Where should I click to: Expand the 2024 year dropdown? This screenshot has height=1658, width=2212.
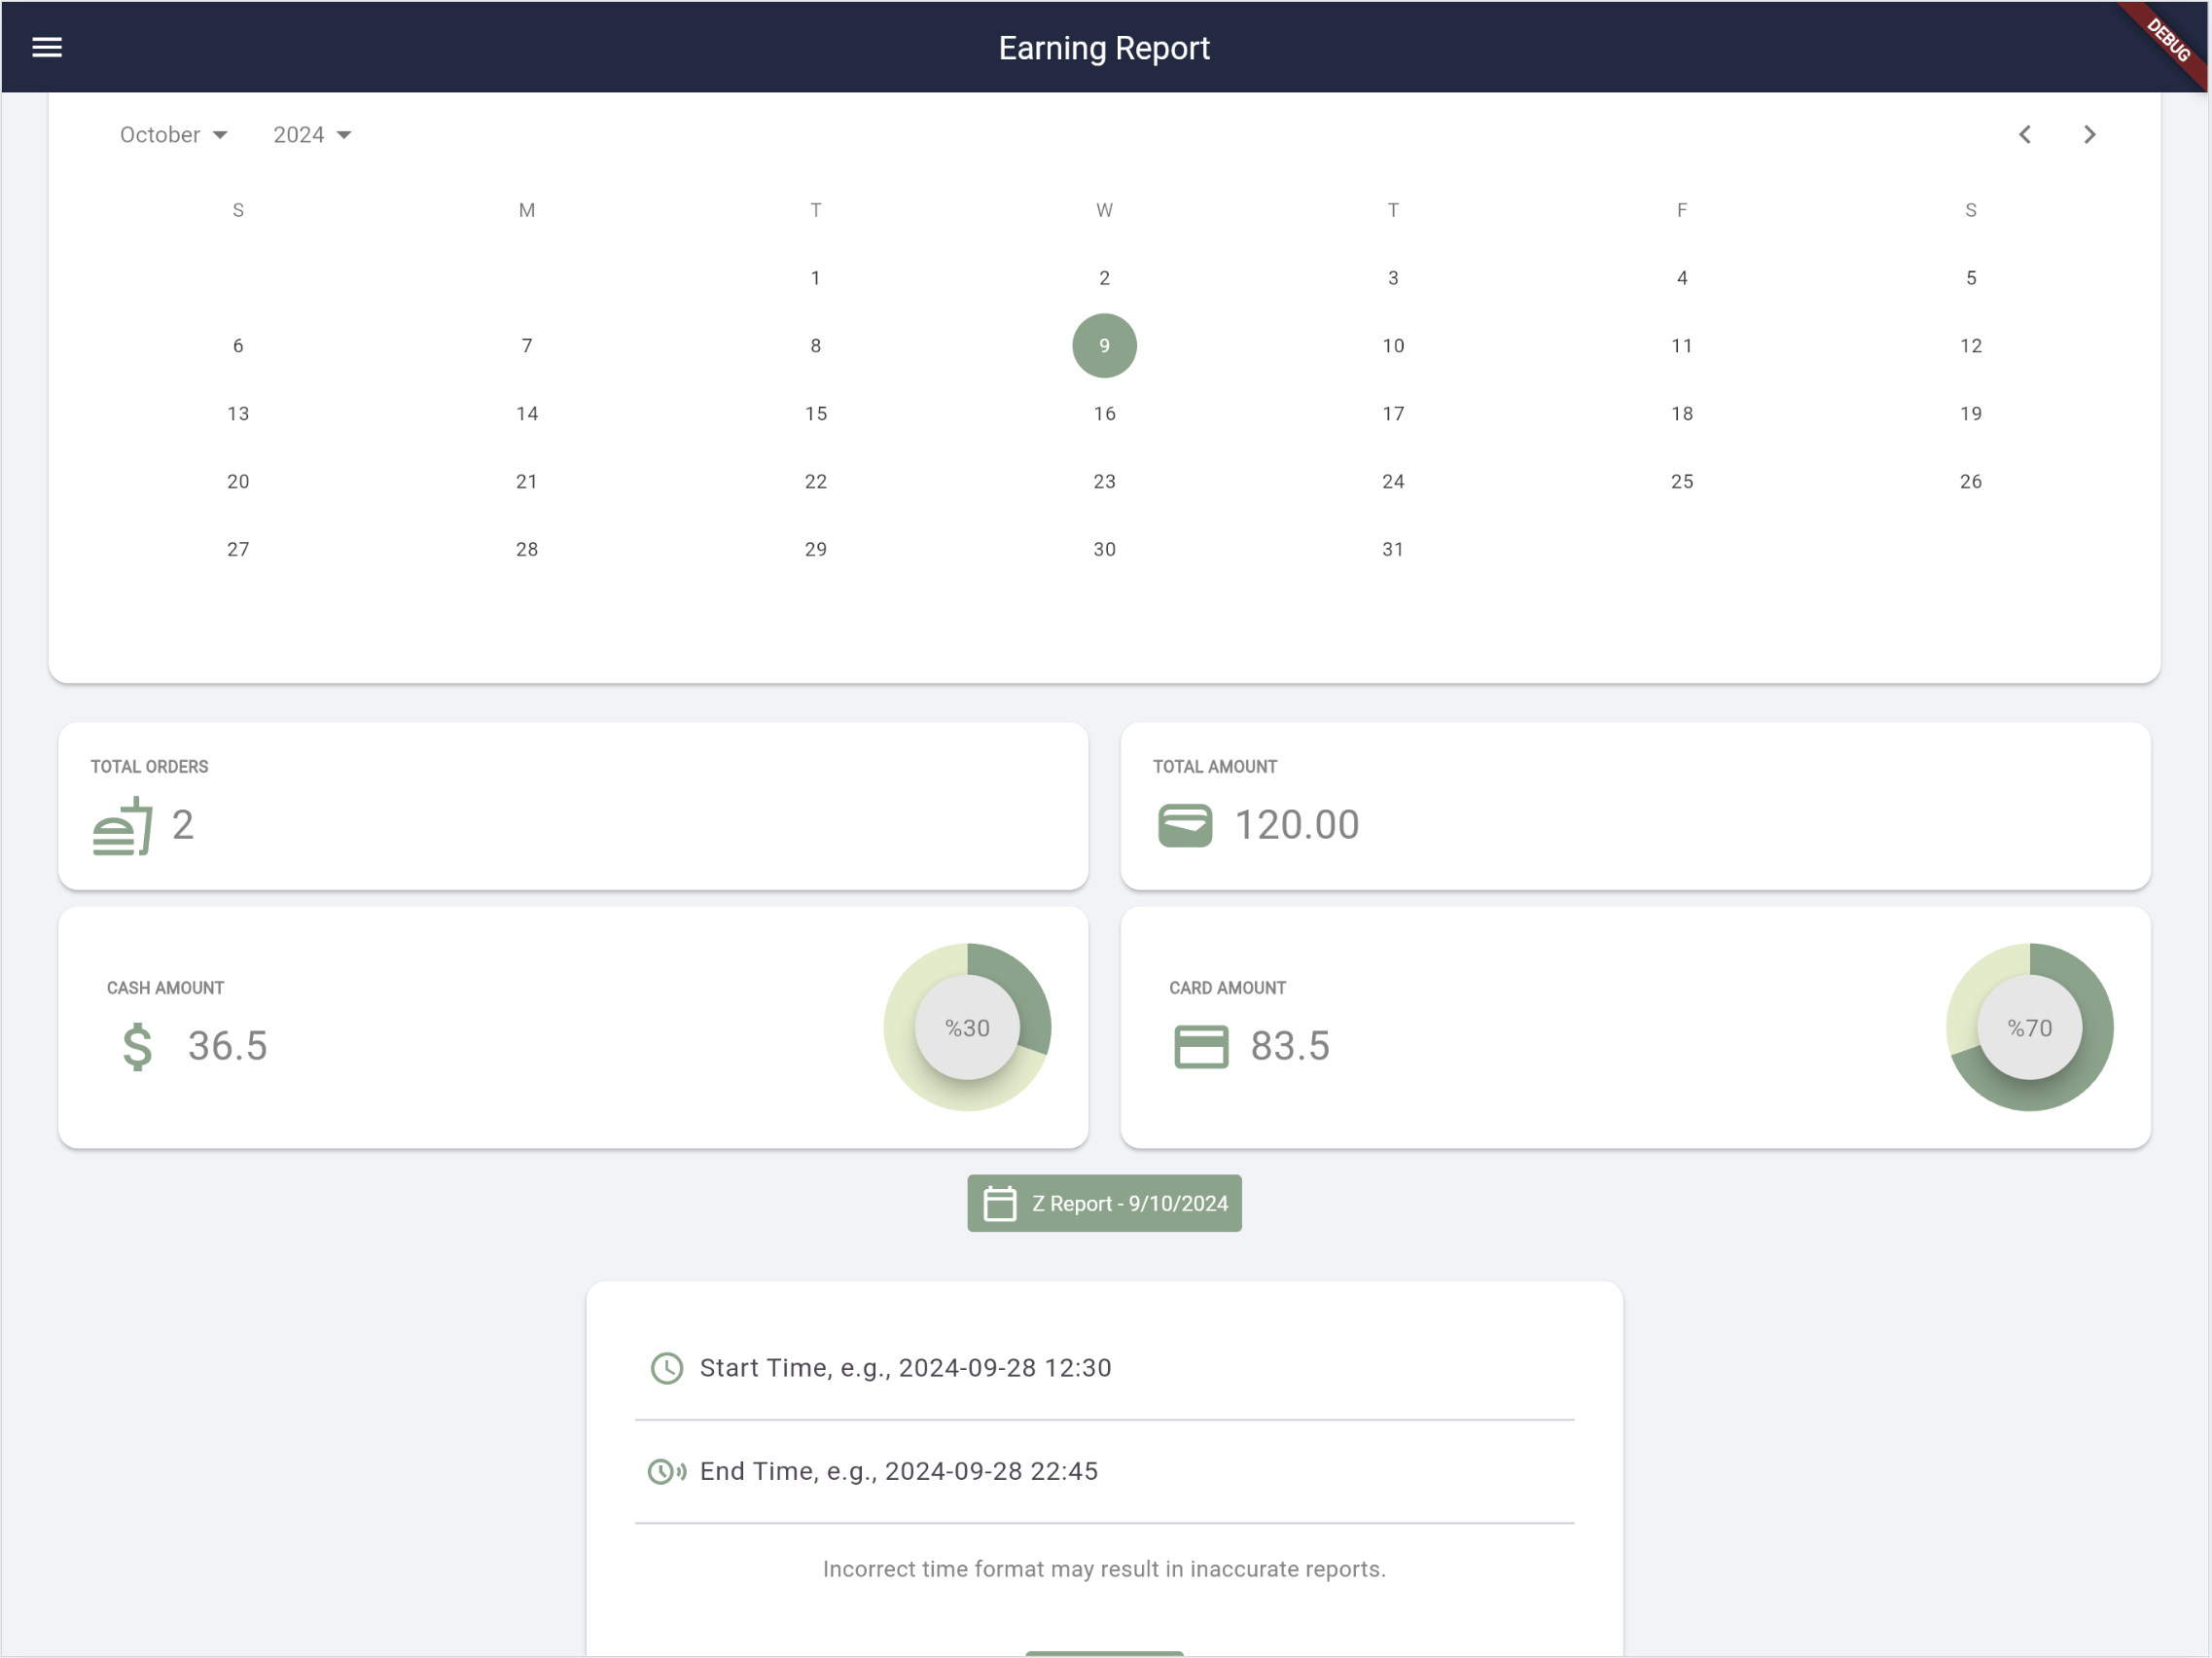[x=312, y=135]
